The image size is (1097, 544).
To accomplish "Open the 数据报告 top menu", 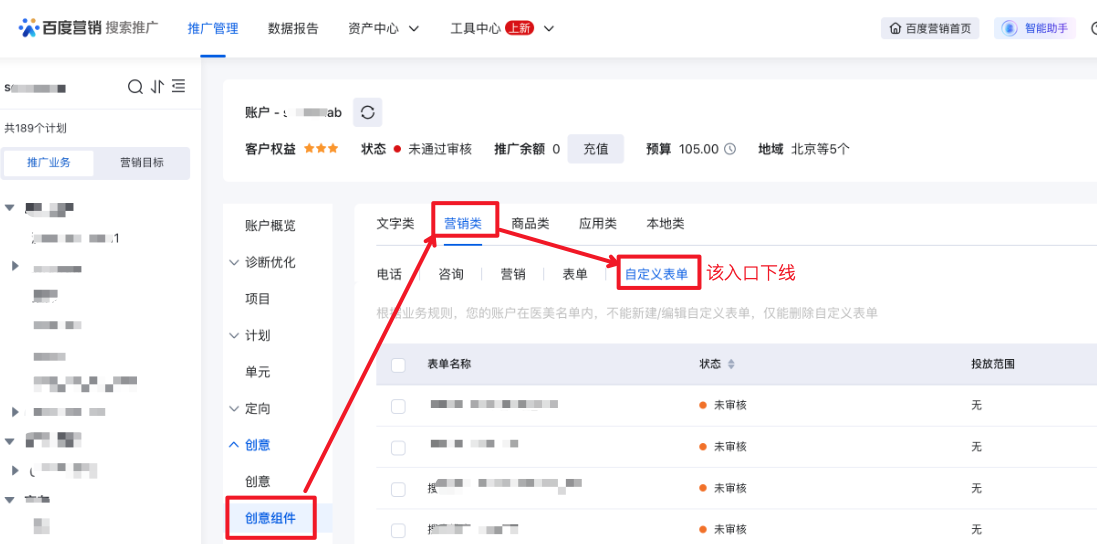I will 293,28.
